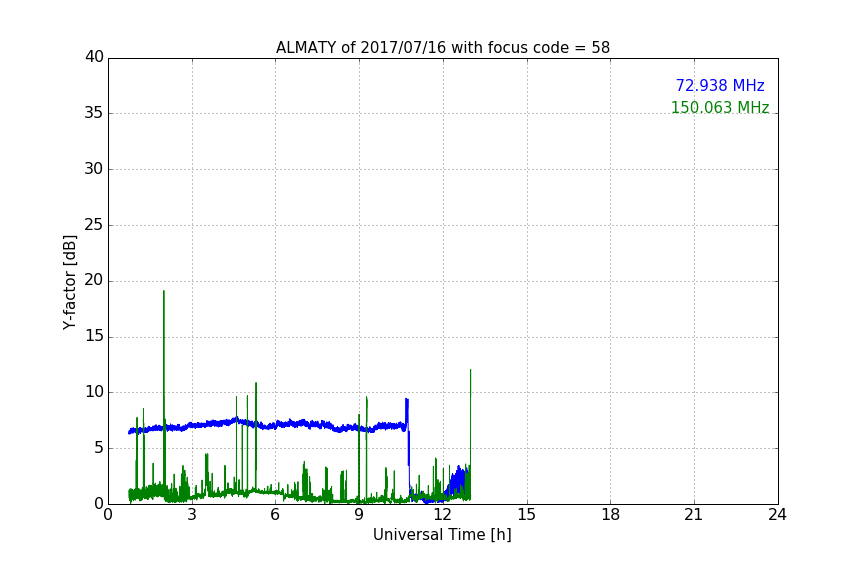Click the x-axis tick label '18'

click(611, 515)
